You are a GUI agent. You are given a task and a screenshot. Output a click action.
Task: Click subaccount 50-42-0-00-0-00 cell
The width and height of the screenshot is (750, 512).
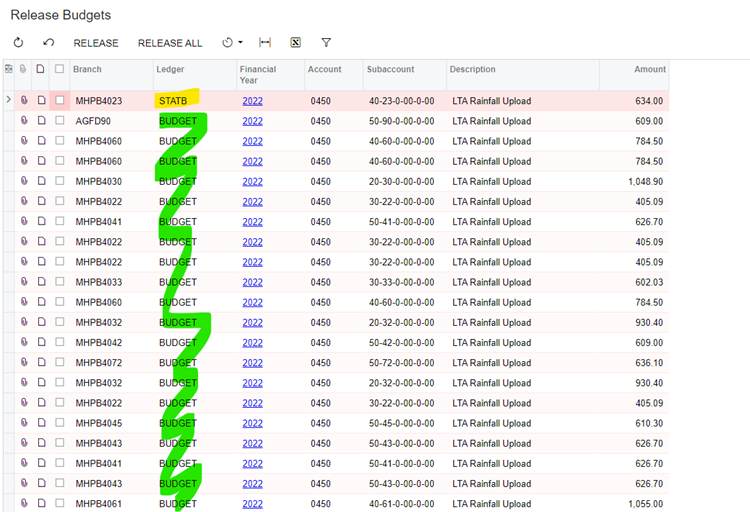click(x=402, y=343)
